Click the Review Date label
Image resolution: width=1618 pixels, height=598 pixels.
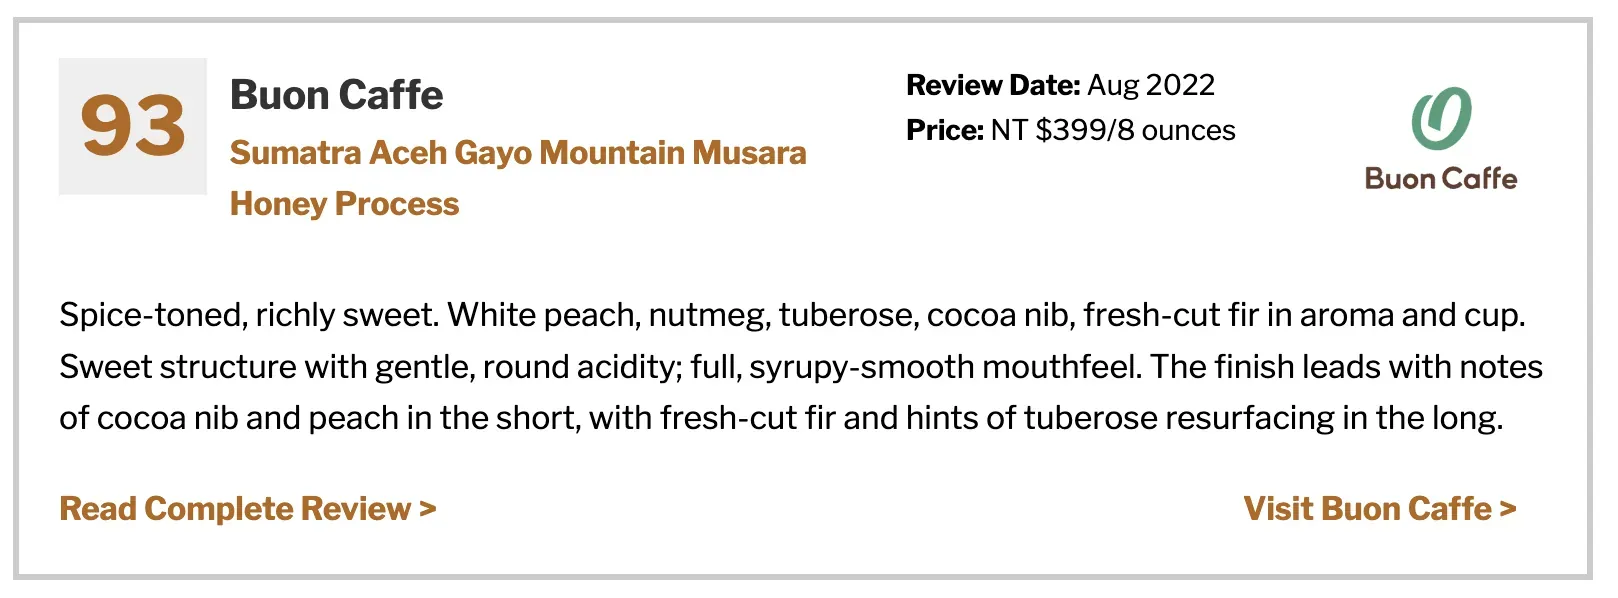click(993, 85)
